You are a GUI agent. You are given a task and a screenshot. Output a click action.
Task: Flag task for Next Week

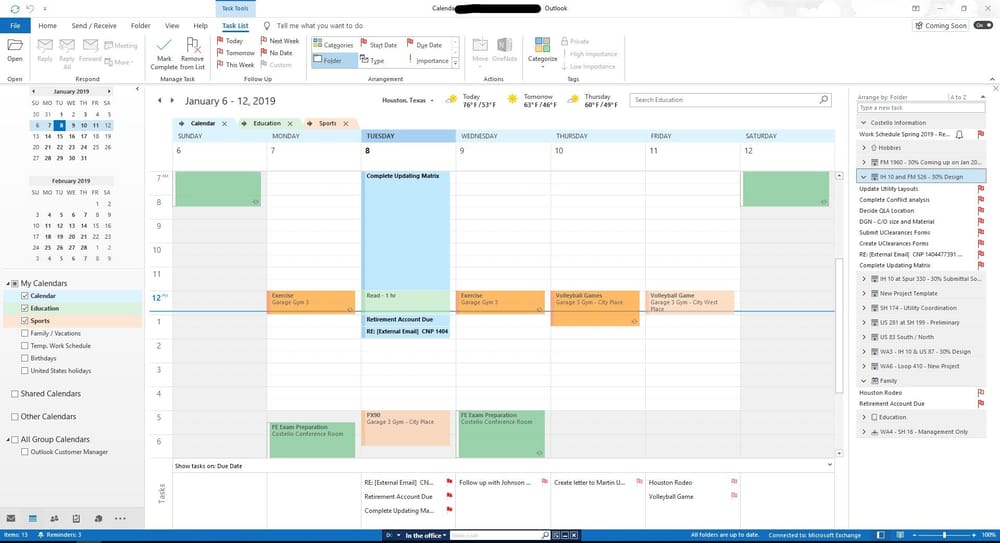279,41
